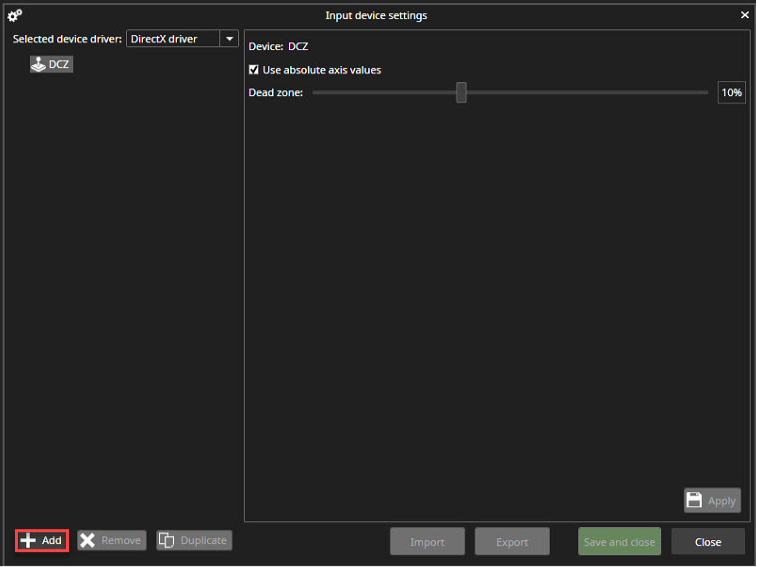Toggle the Use absolute axis values checkbox
The height and width of the screenshot is (567, 757).
click(254, 70)
